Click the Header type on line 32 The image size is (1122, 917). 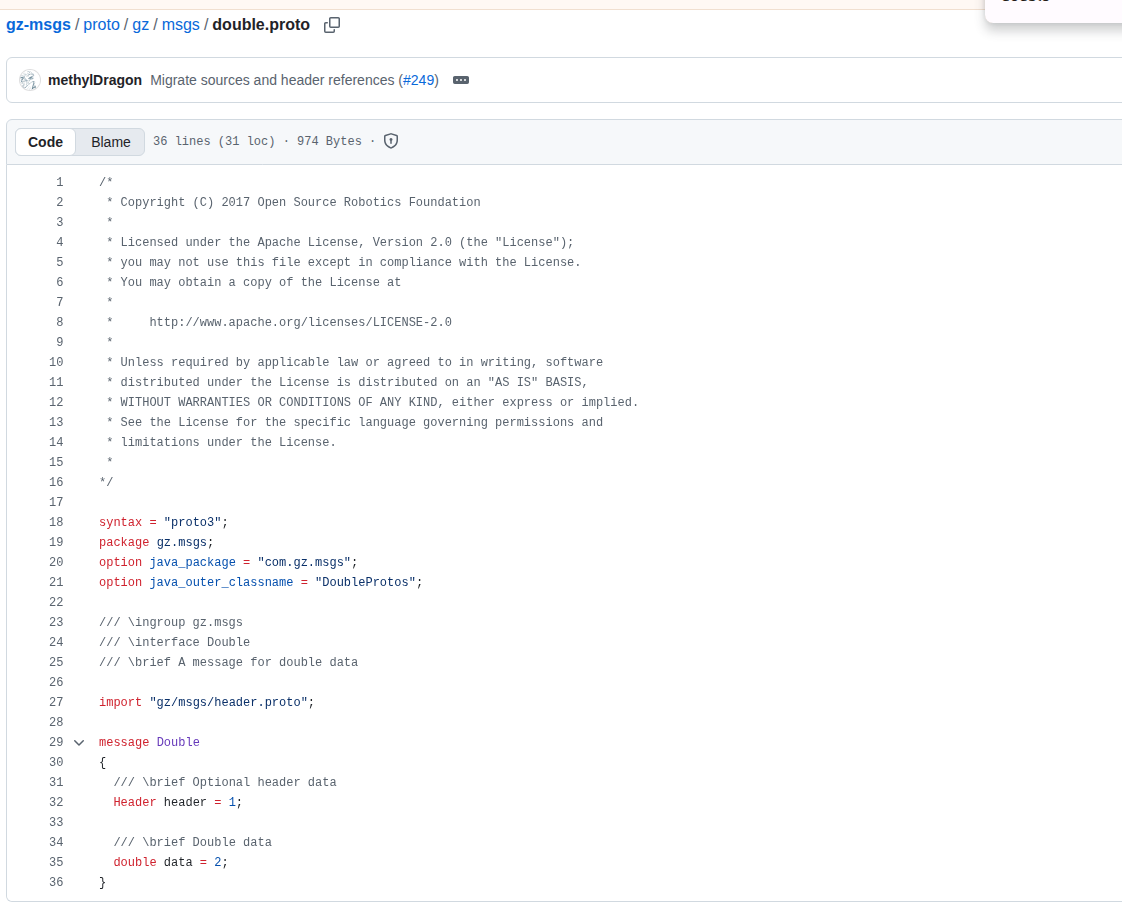(x=135, y=802)
